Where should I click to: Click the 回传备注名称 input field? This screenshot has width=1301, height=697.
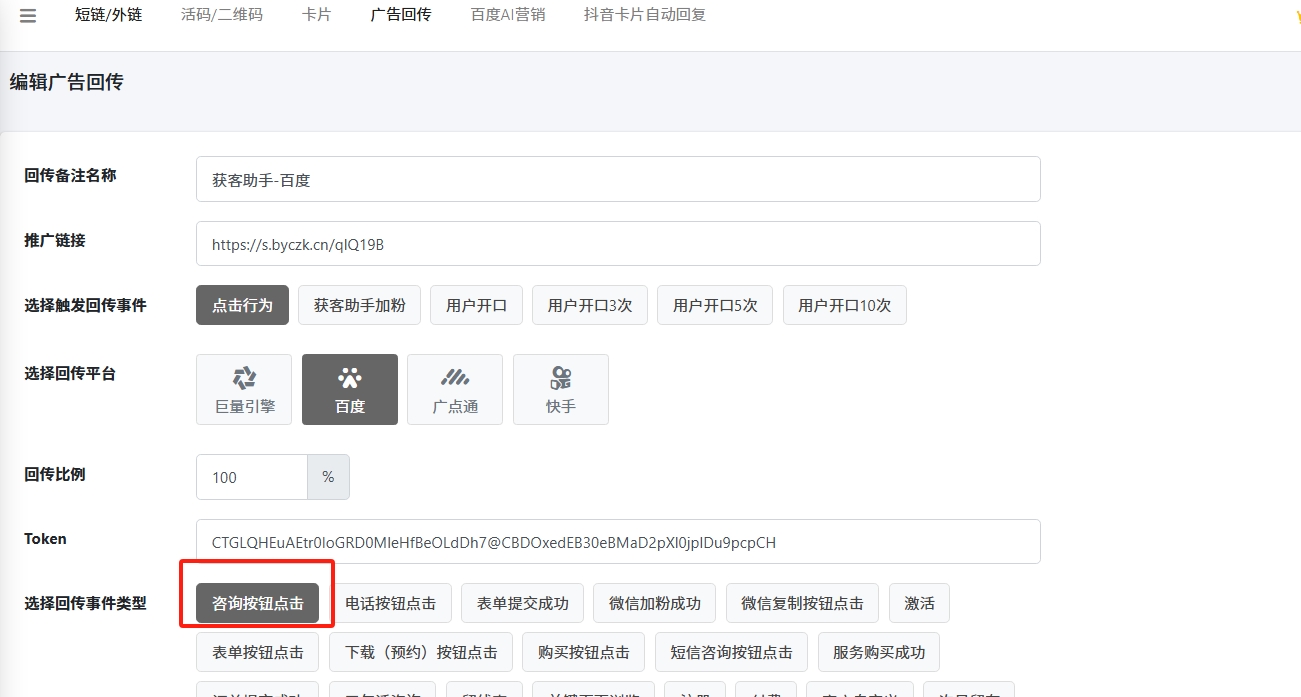pyautogui.click(x=618, y=179)
